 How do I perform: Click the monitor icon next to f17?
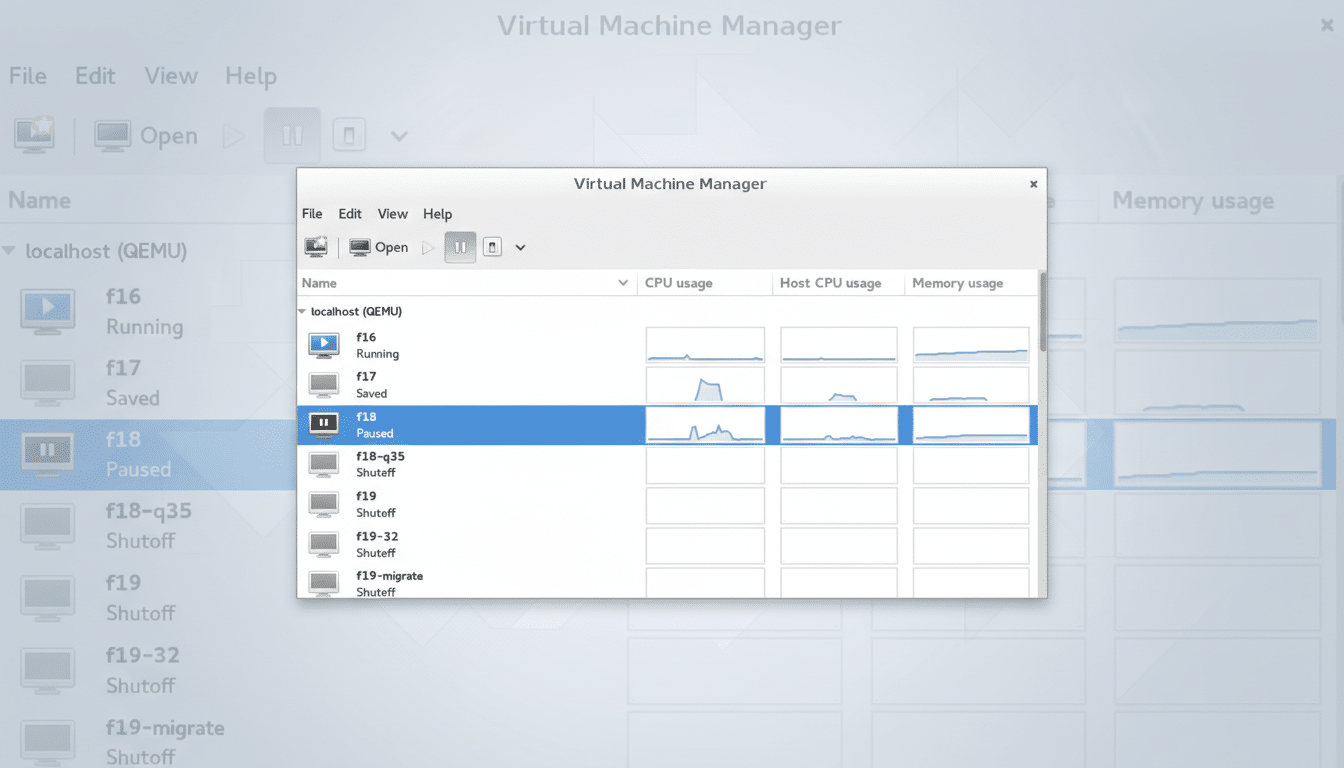coord(323,384)
